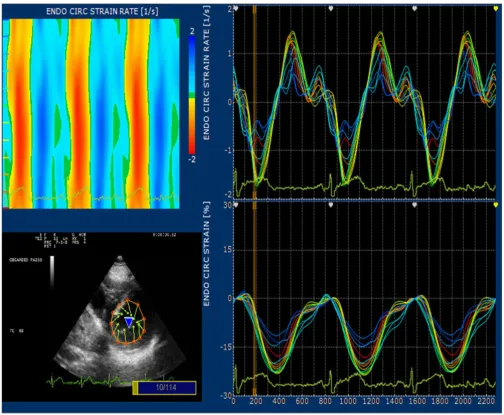
Task: Select white heart marker near 850 ms, circ strain graph
Action: 331,205
